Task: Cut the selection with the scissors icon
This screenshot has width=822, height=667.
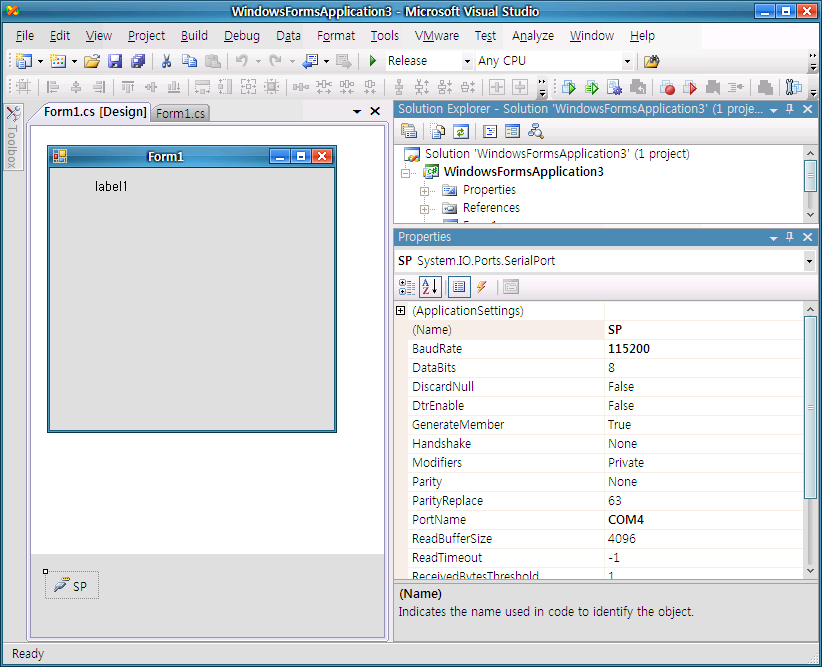Action: 166,61
